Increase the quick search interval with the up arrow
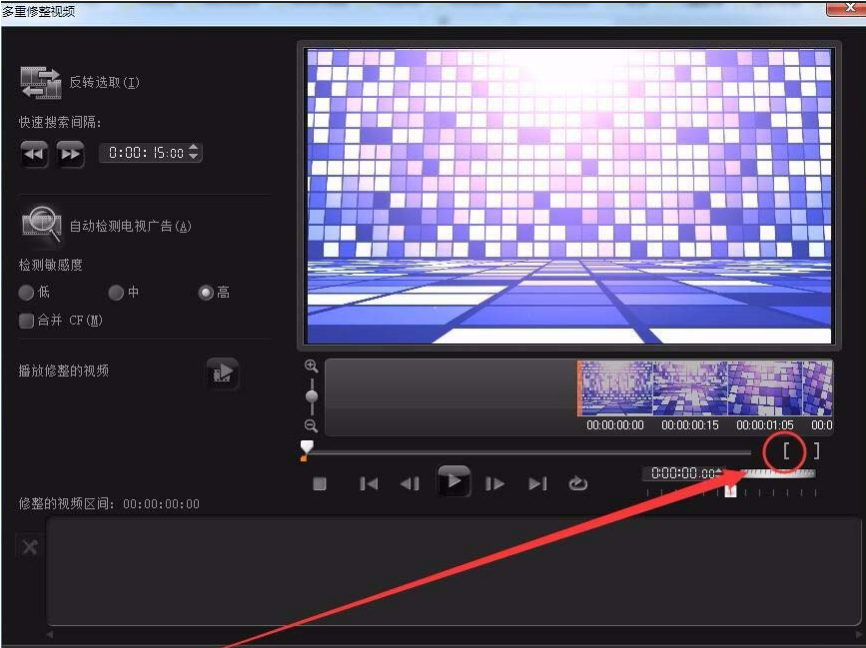The width and height of the screenshot is (866, 648). tap(193, 147)
